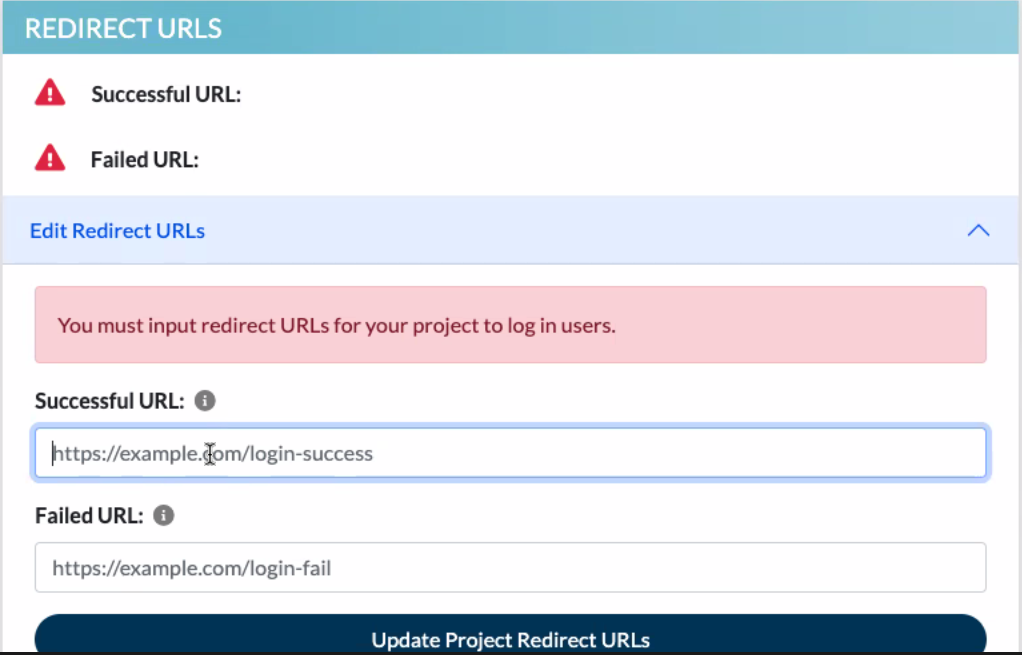This screenshot has height=655, width=1022.
Task: Open the info tooltip icon for Successful URL
Action: click(x=205, y=401)
